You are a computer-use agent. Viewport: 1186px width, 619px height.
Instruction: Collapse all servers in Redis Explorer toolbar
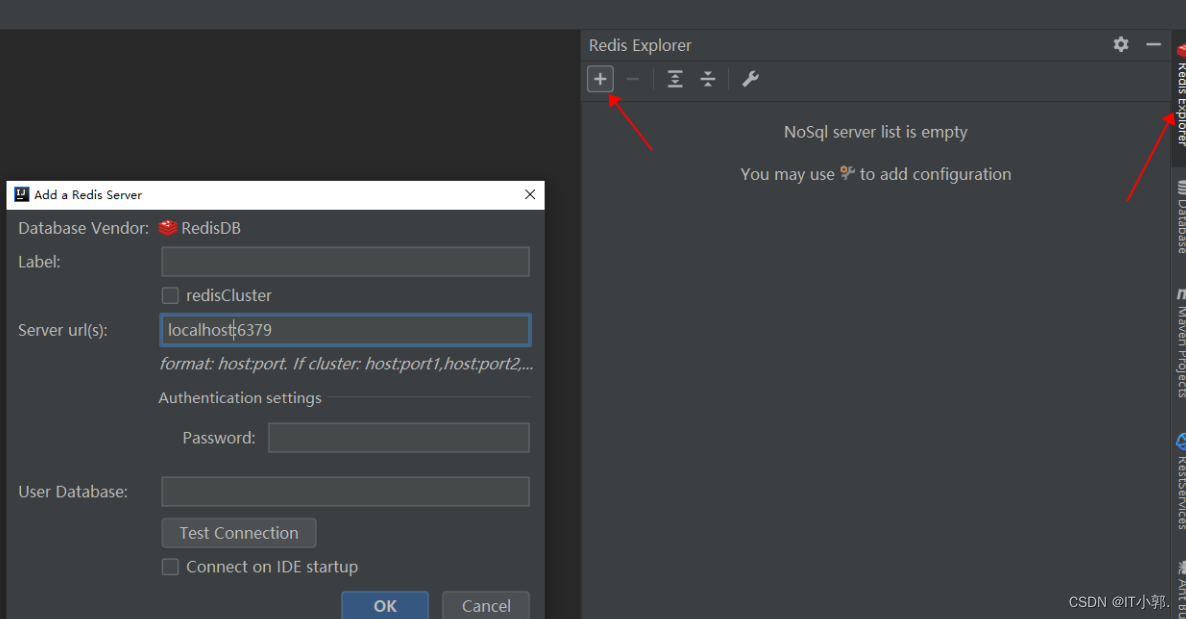click(x=708, y=79)
